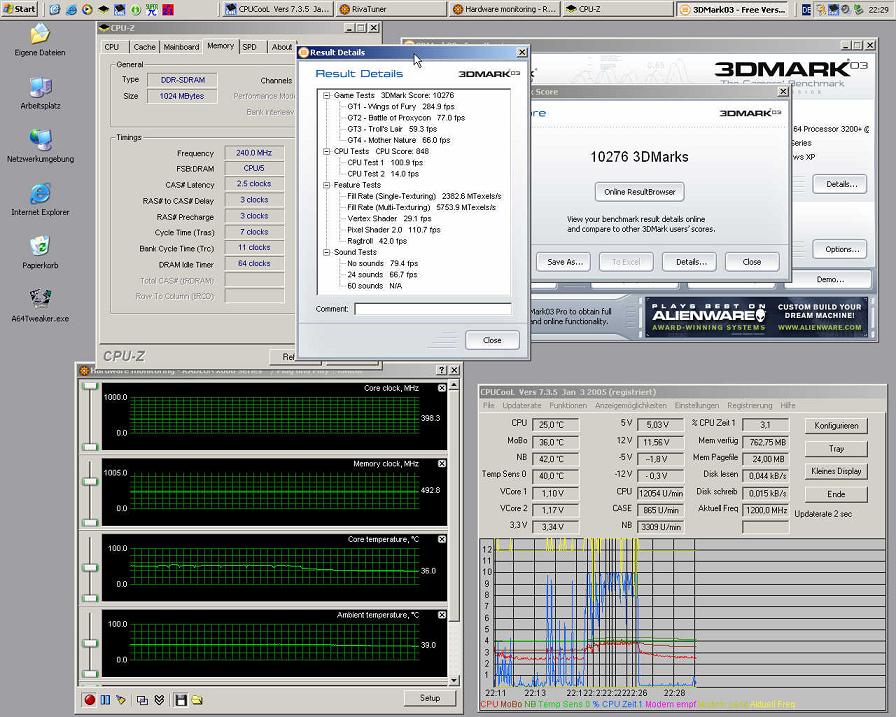Click the CPUCool system tray icon
This screenshot has width=896, height=717.
coord(834,9)
